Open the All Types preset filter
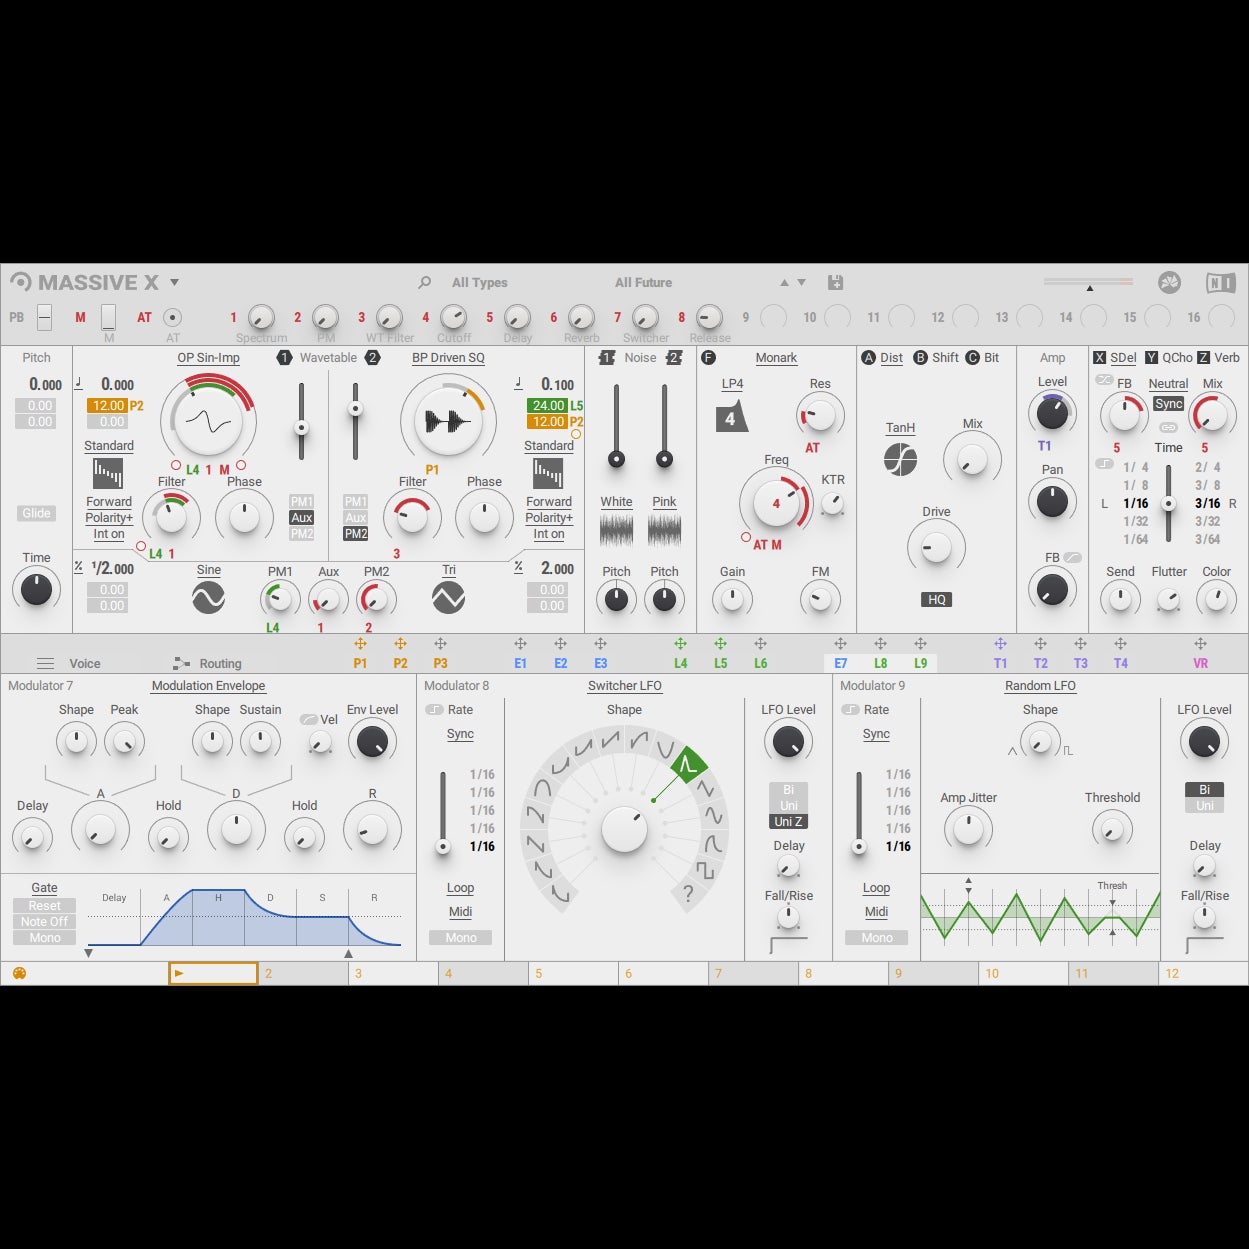 tap(479, 283)
